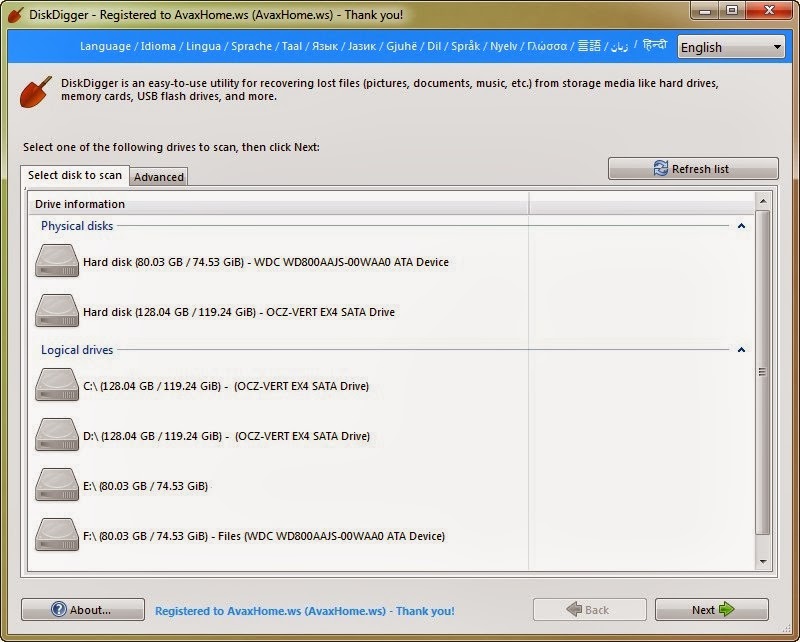Click the D:\ logical drive icon
This screenshot has height=642, width=800.
click(57, 435)
